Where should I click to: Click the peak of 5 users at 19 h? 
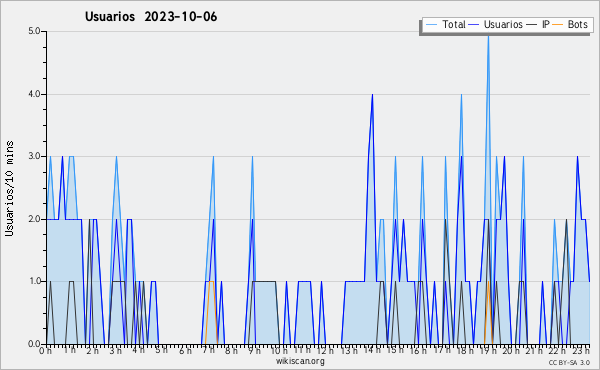(x=488, y=36)
